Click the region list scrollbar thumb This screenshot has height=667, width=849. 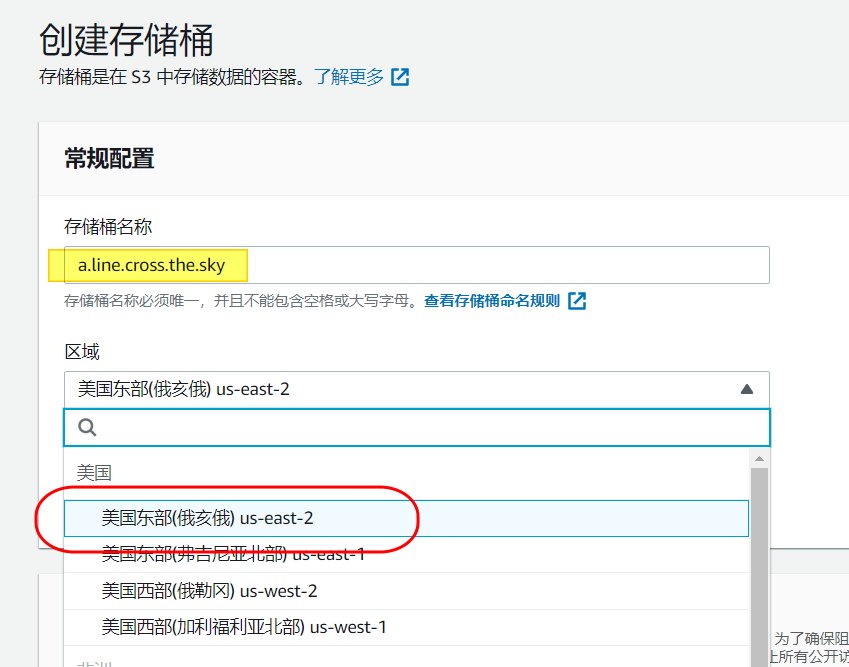(759, 560)
